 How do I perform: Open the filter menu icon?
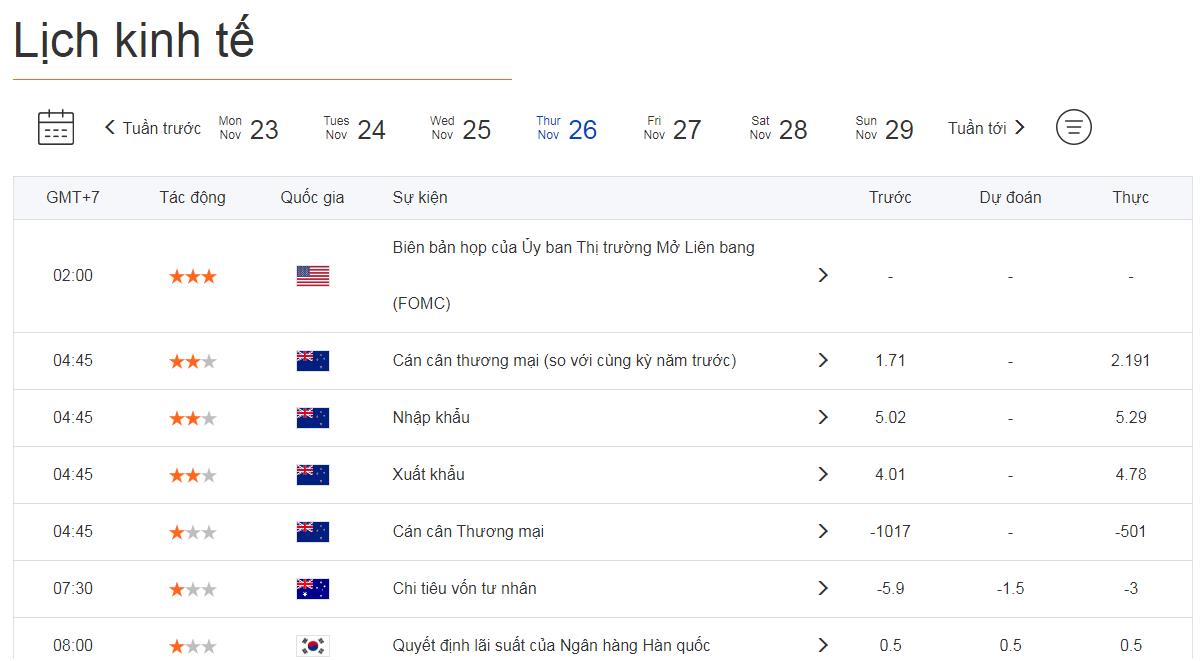click(1073, 127)
